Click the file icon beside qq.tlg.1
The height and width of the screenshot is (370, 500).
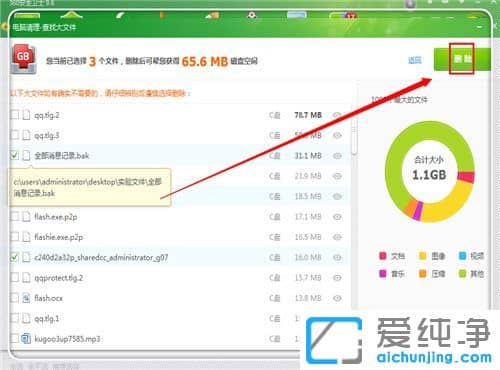pos(26,318)
